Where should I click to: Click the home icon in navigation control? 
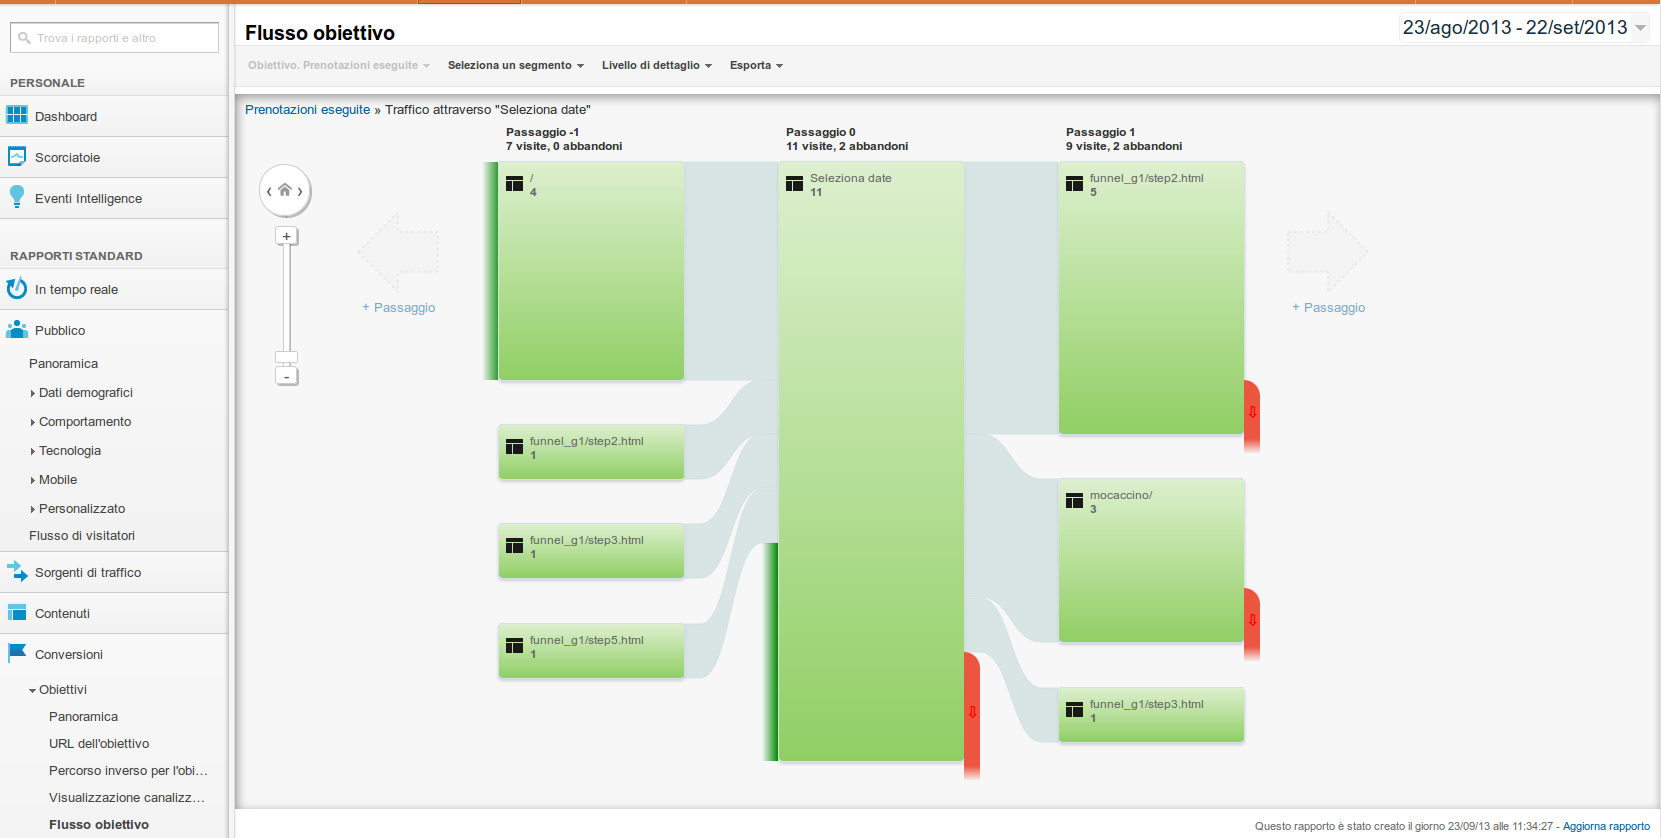(285, 190)
